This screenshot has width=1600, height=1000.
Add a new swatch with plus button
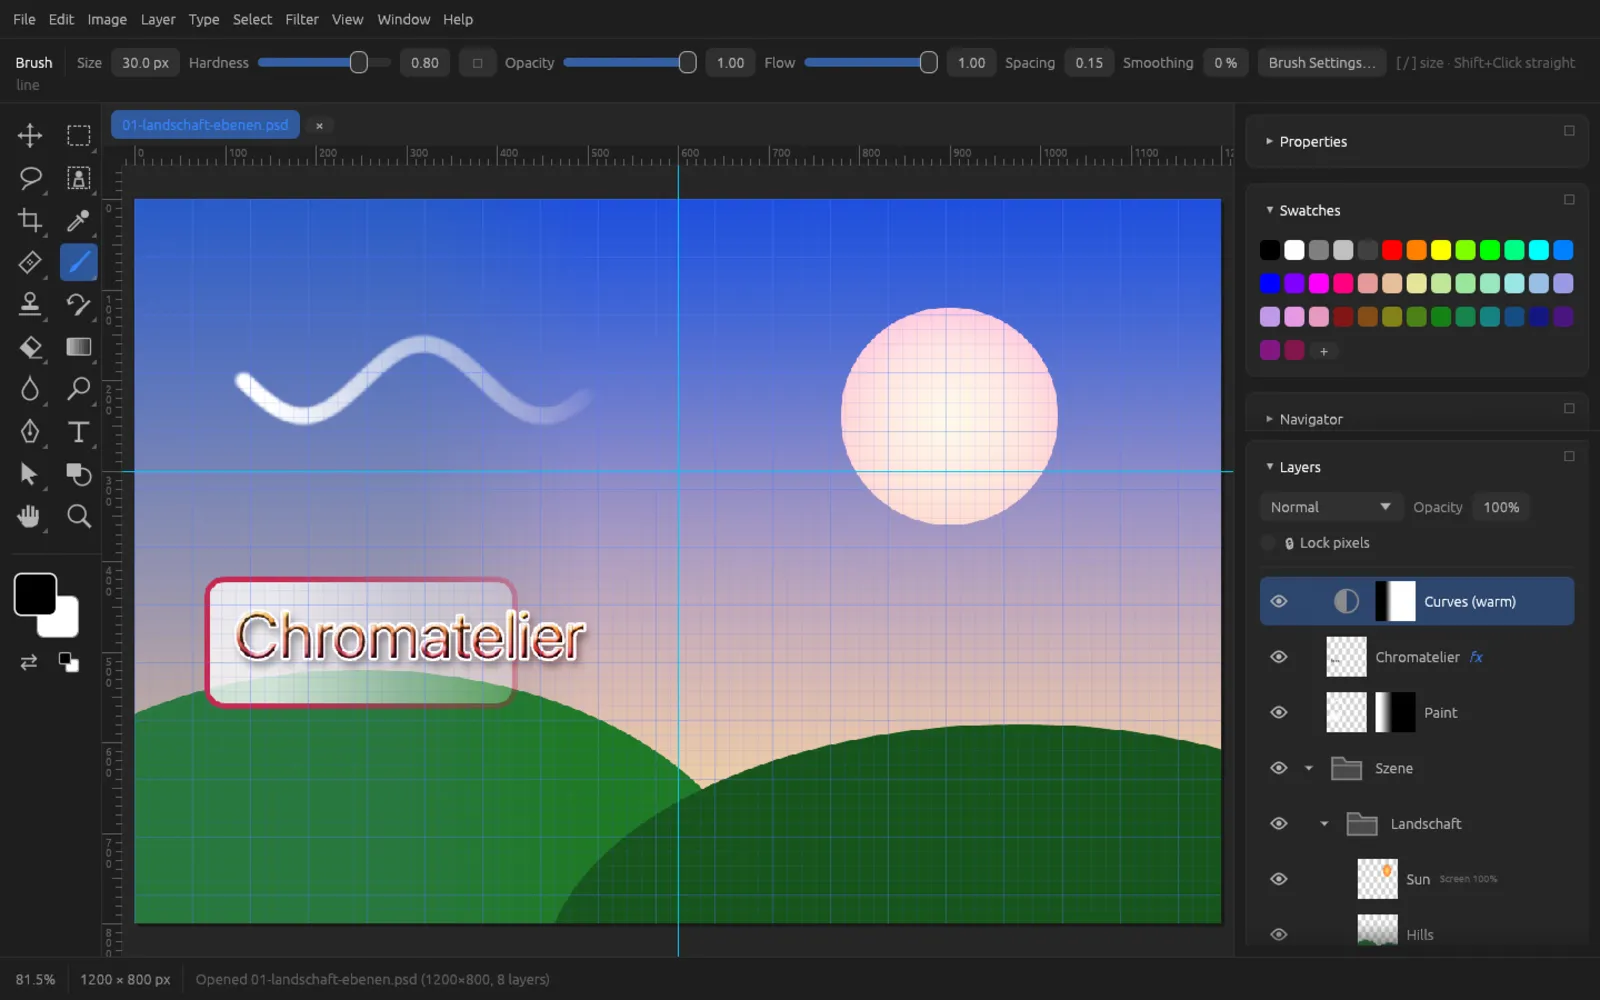point(1324,351)
